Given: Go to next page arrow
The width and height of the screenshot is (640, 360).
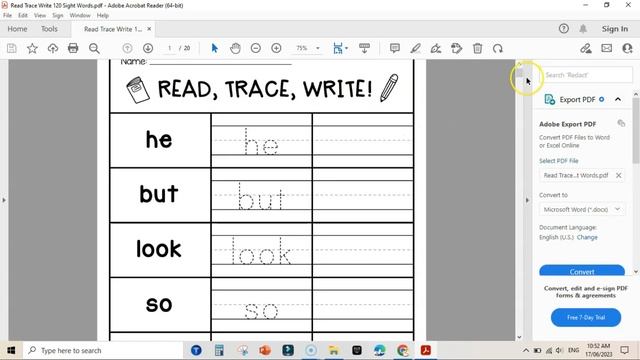Looking at the screenshot, I should coord(148,48).
